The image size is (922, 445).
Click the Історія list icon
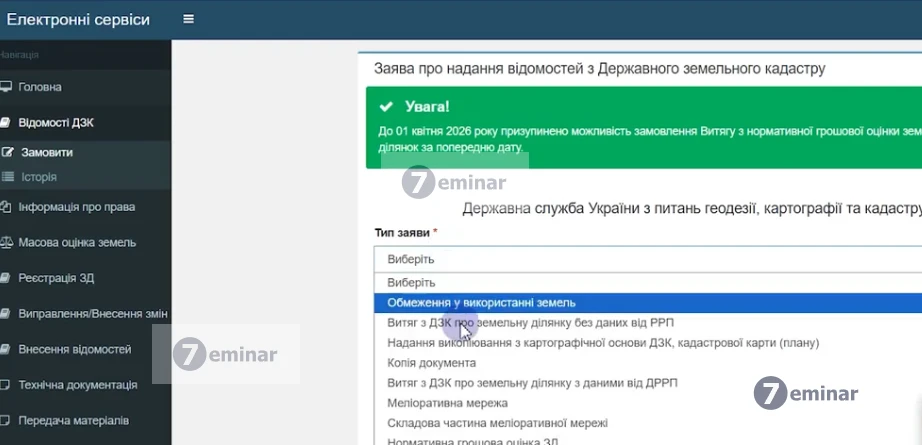tap(8, 177)
